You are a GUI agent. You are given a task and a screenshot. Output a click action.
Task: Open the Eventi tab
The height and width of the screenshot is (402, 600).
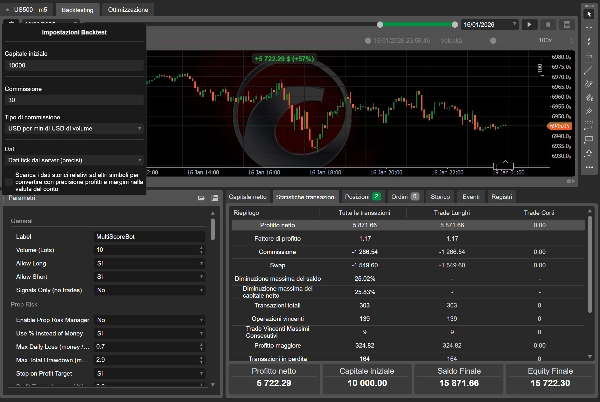[471, 196]
